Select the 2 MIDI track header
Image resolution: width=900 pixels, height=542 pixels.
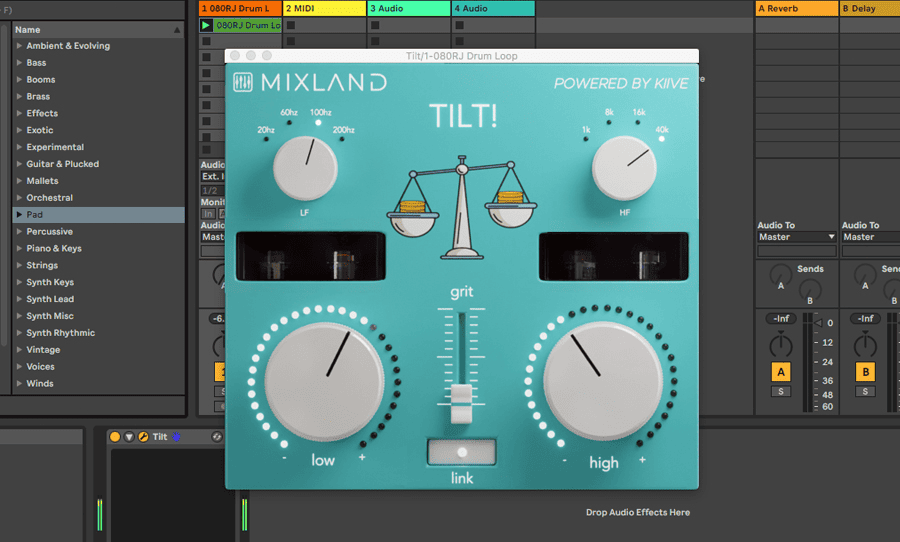point(324,9)
